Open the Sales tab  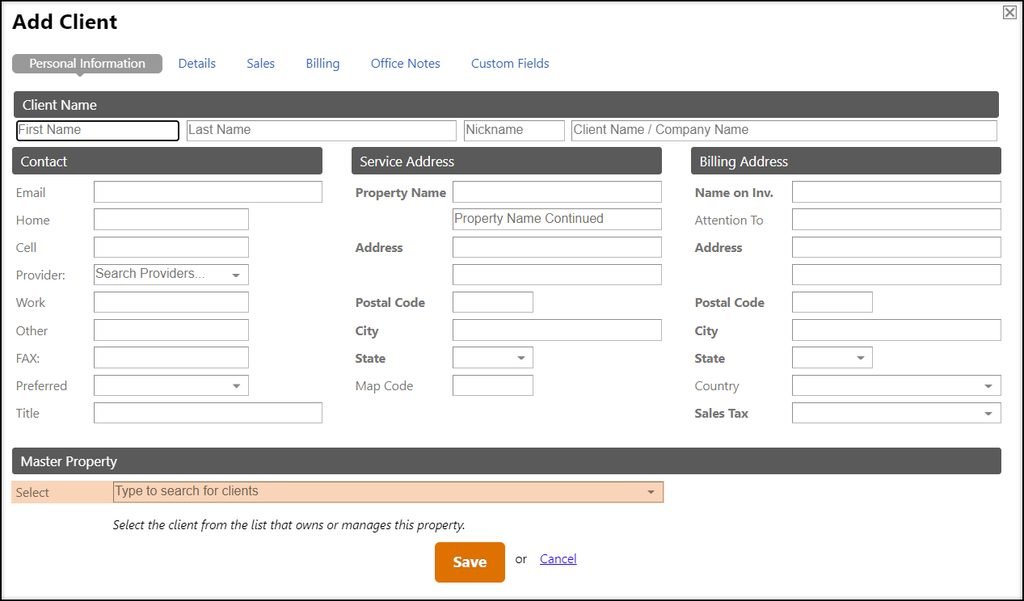tap(261, 63)
